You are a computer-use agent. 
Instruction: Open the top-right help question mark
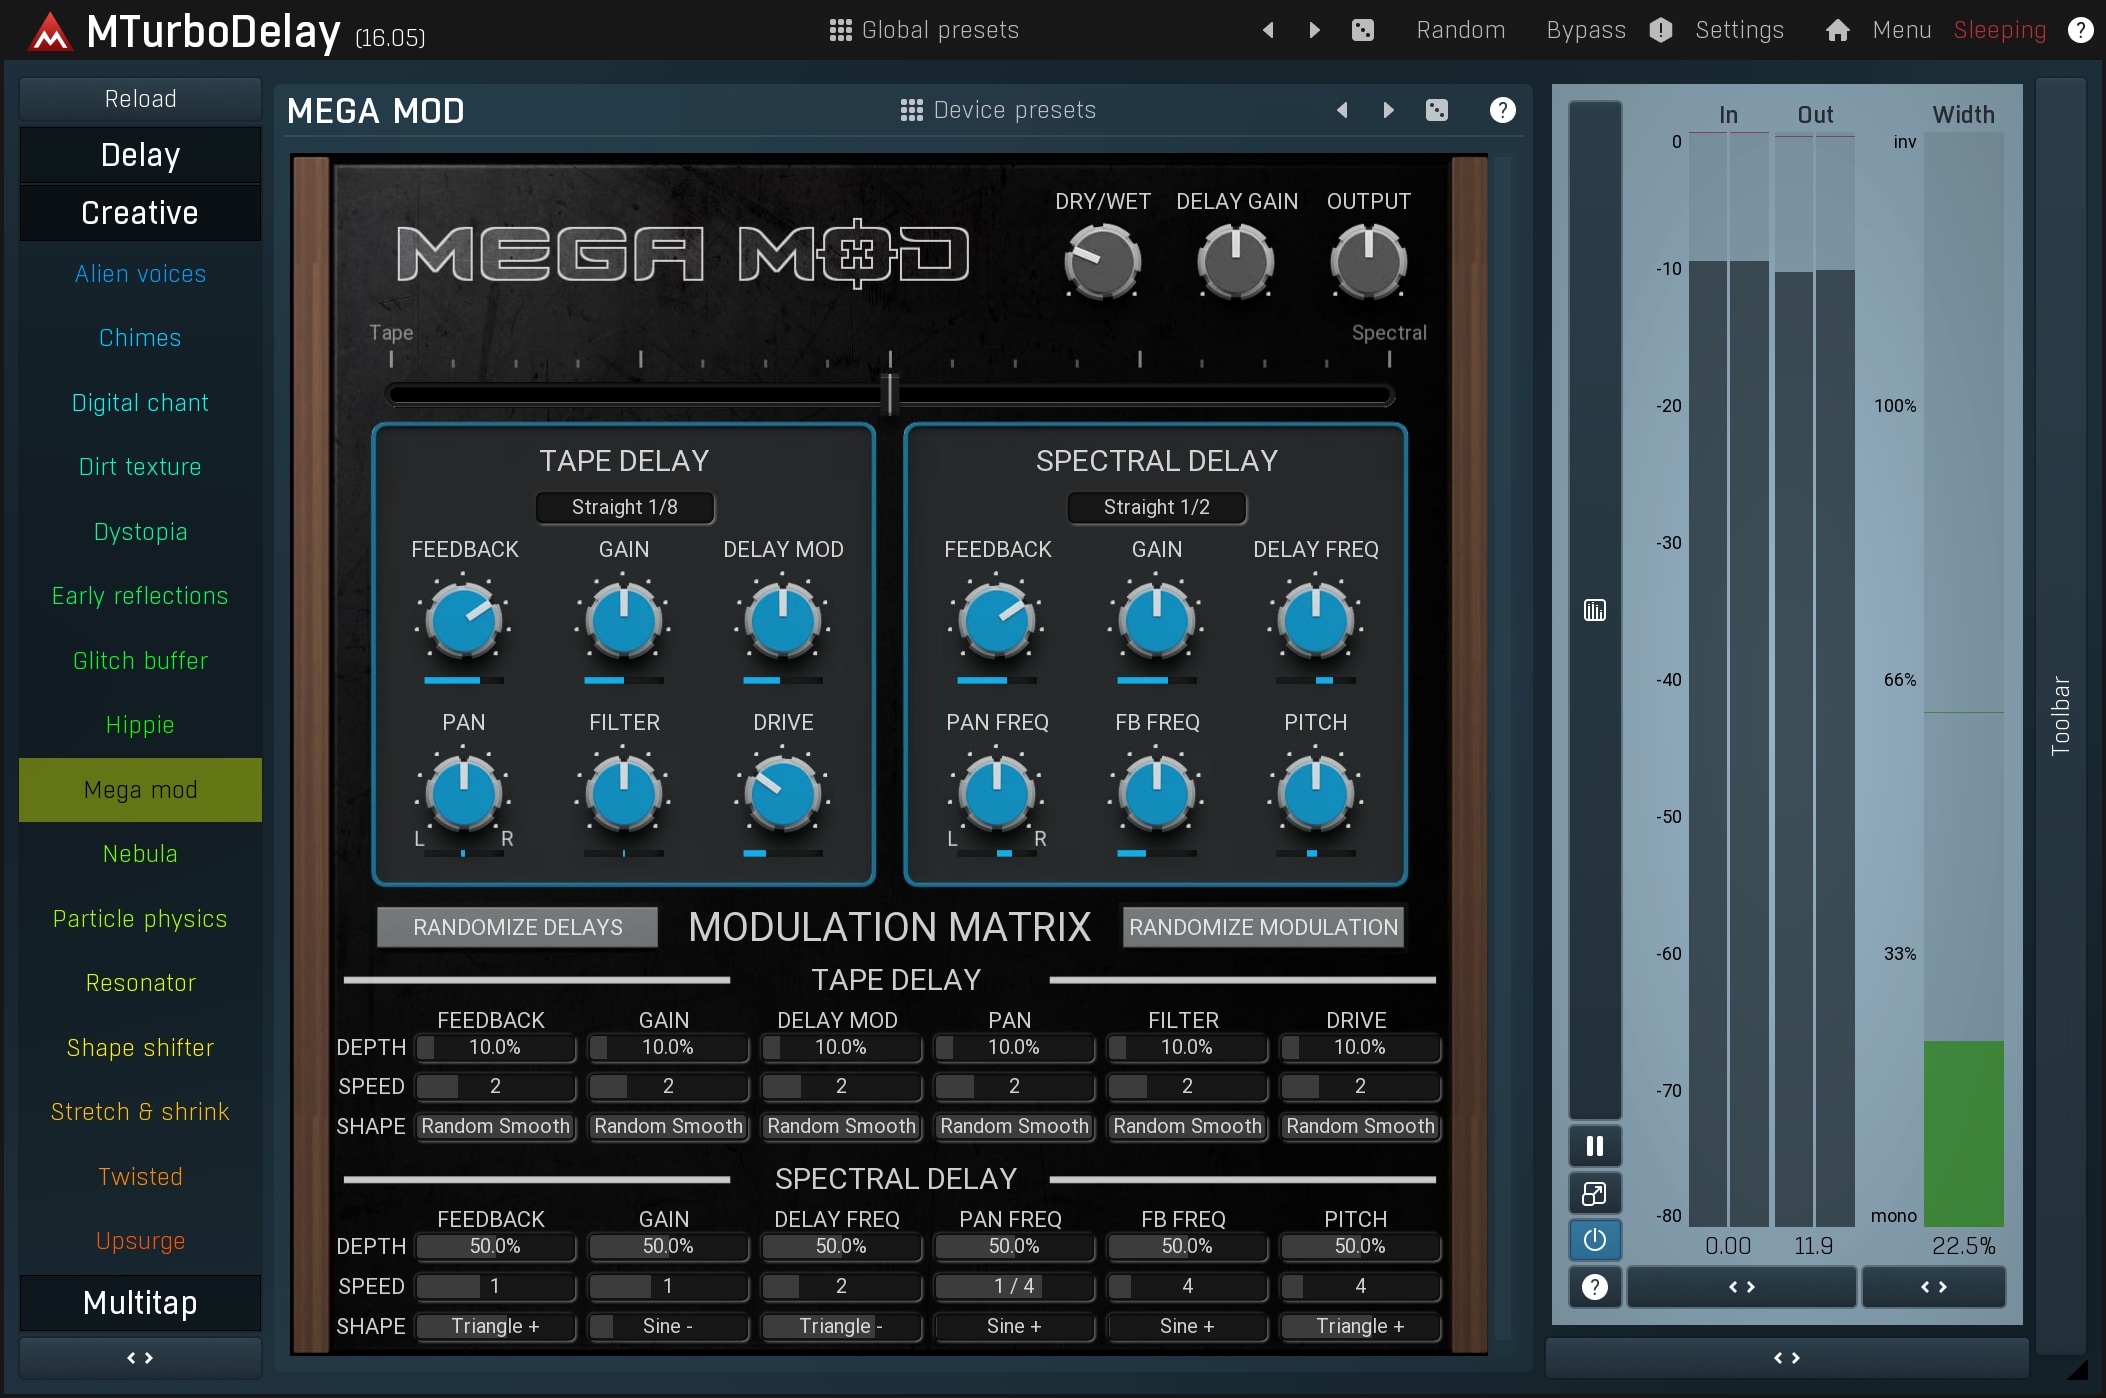[2080, 30]
